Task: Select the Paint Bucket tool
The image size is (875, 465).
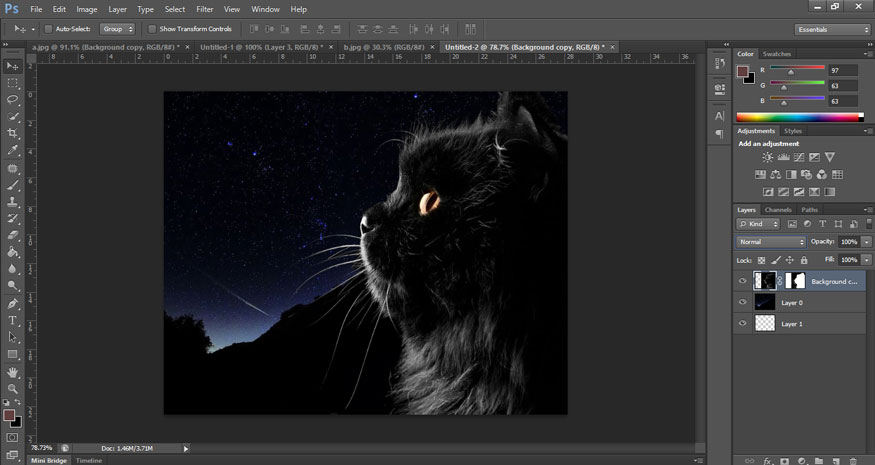Action: point(12,252)
